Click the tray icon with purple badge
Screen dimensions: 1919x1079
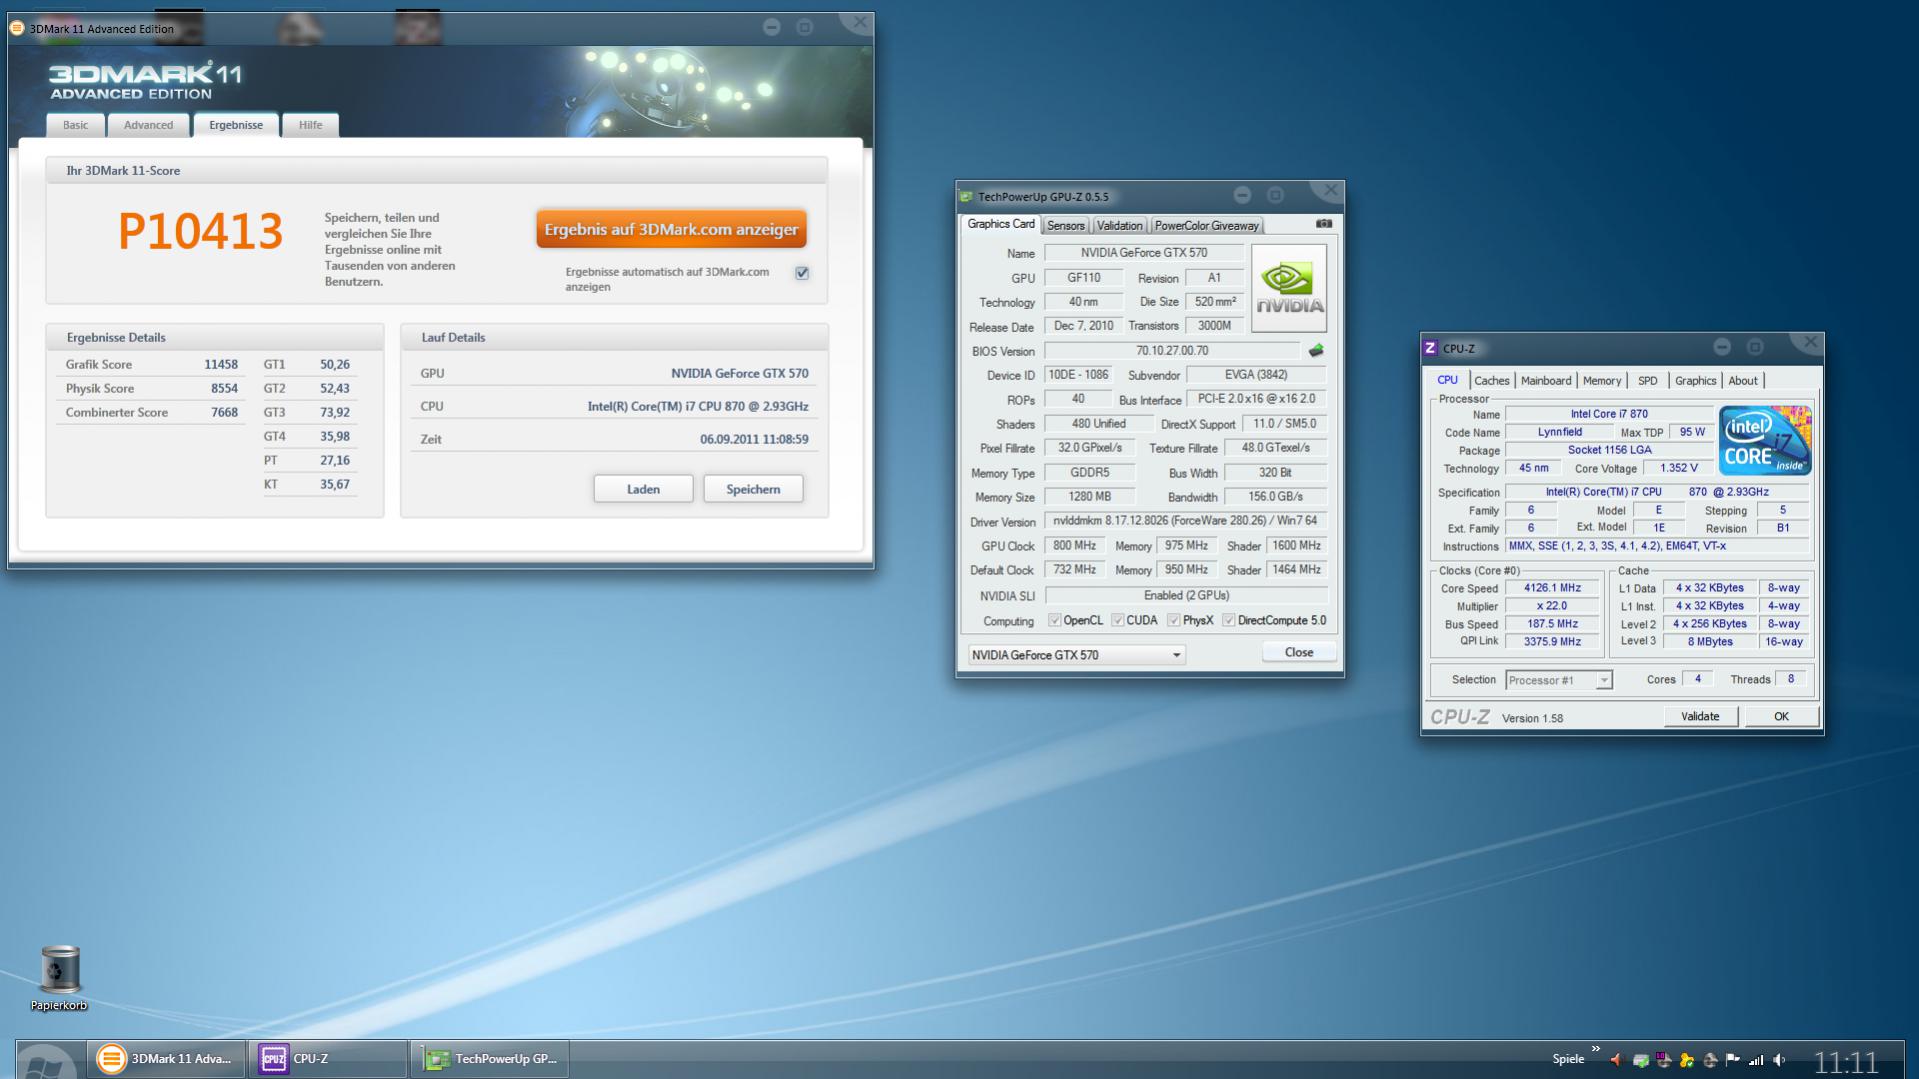coord(1663,1060)
